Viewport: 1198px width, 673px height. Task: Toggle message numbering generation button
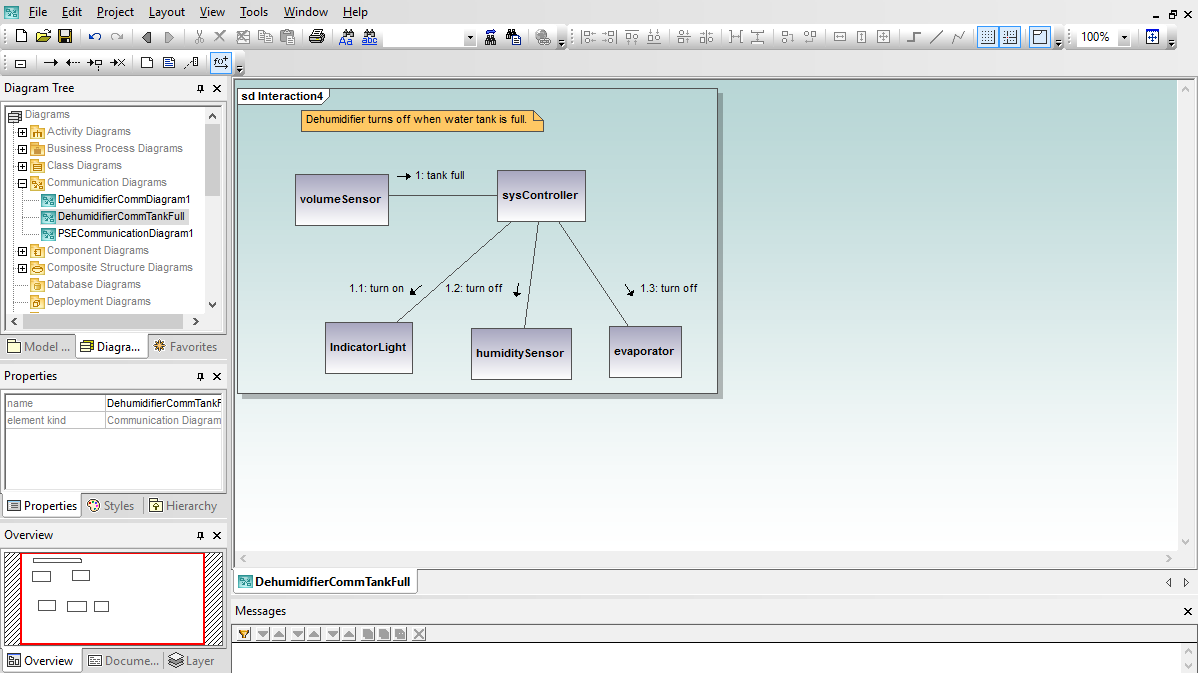(x=221, y=63)
